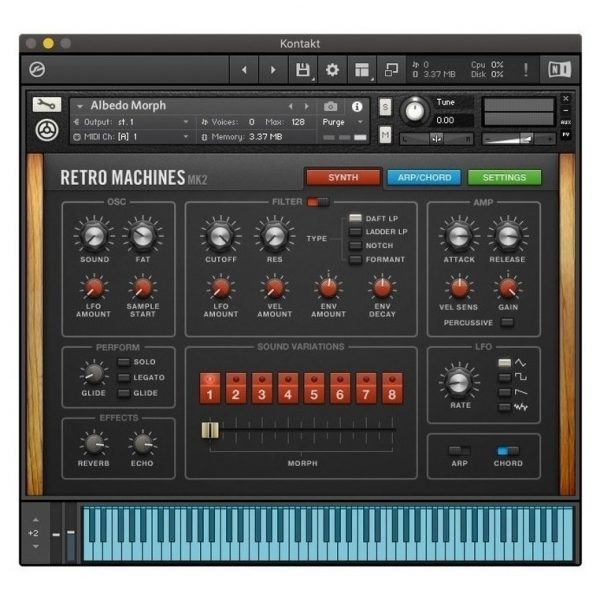This screenshot has width=600, height=600.
Task: Click the exclamation mark panic icon
Action: [x=526, y=70]
